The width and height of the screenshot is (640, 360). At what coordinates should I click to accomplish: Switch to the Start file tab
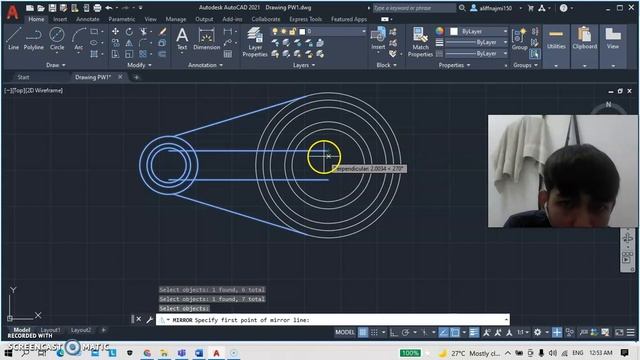click(x=23, y=77)
